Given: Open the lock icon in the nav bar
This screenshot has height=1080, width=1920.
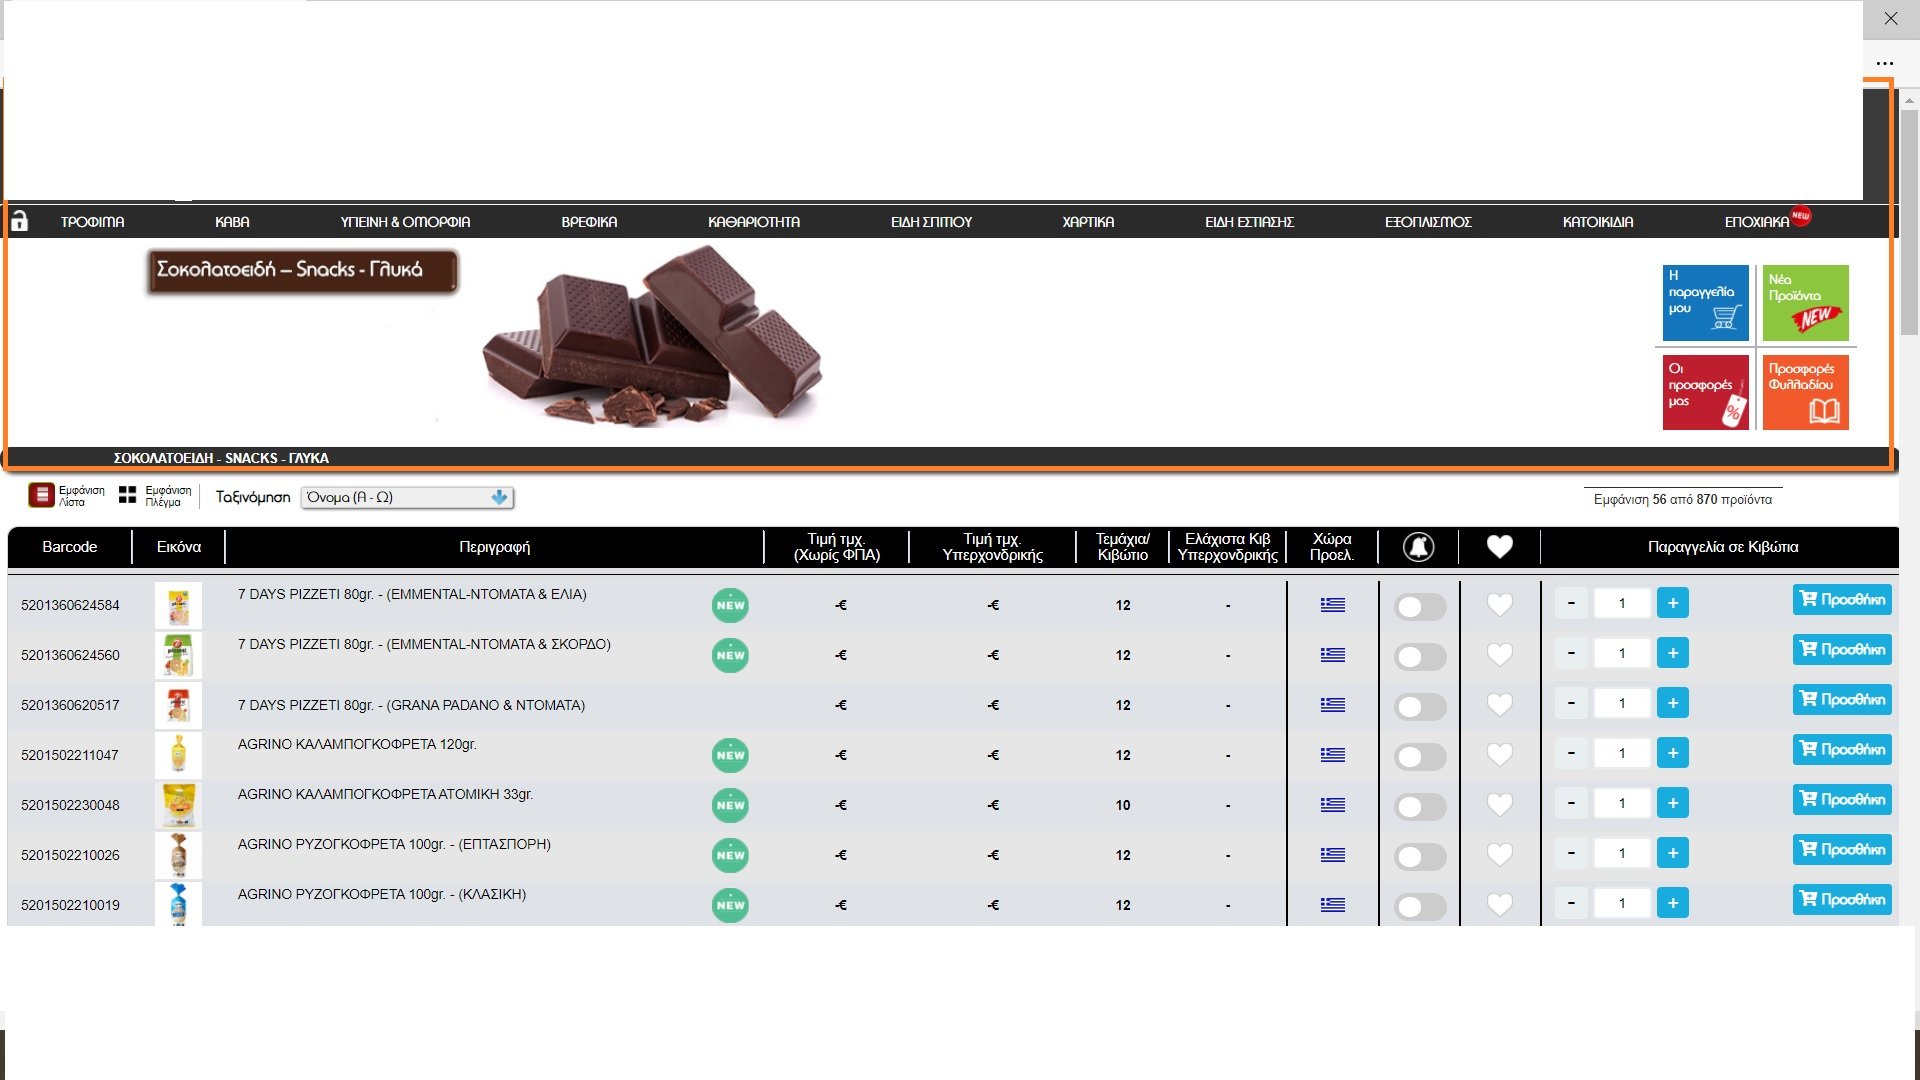Looking at the screenshot, I should tap(19, 221).
